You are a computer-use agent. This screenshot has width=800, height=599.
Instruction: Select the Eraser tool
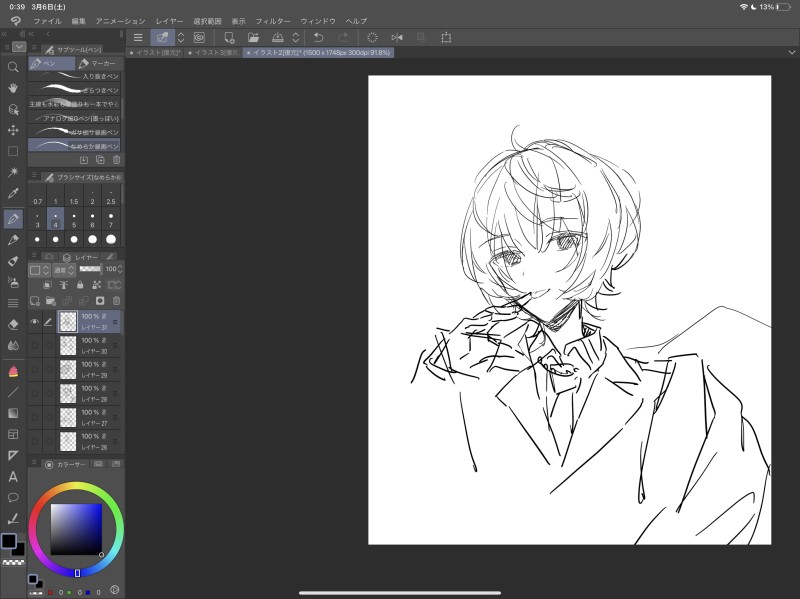[13, 325]
